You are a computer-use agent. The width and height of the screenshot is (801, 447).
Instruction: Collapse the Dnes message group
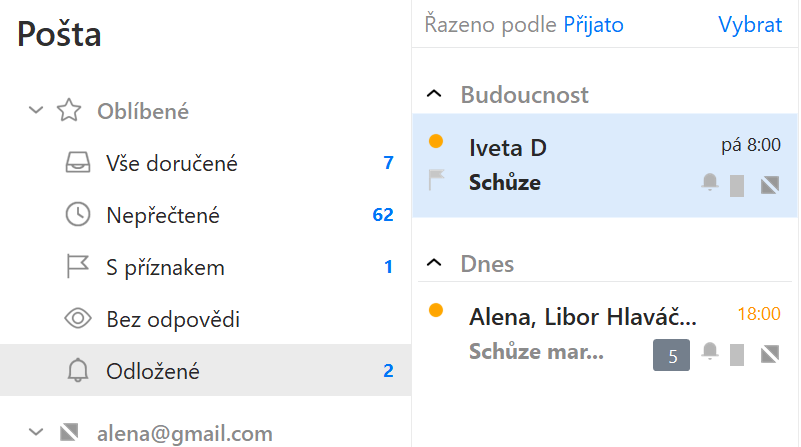click(x=434, y=263)
